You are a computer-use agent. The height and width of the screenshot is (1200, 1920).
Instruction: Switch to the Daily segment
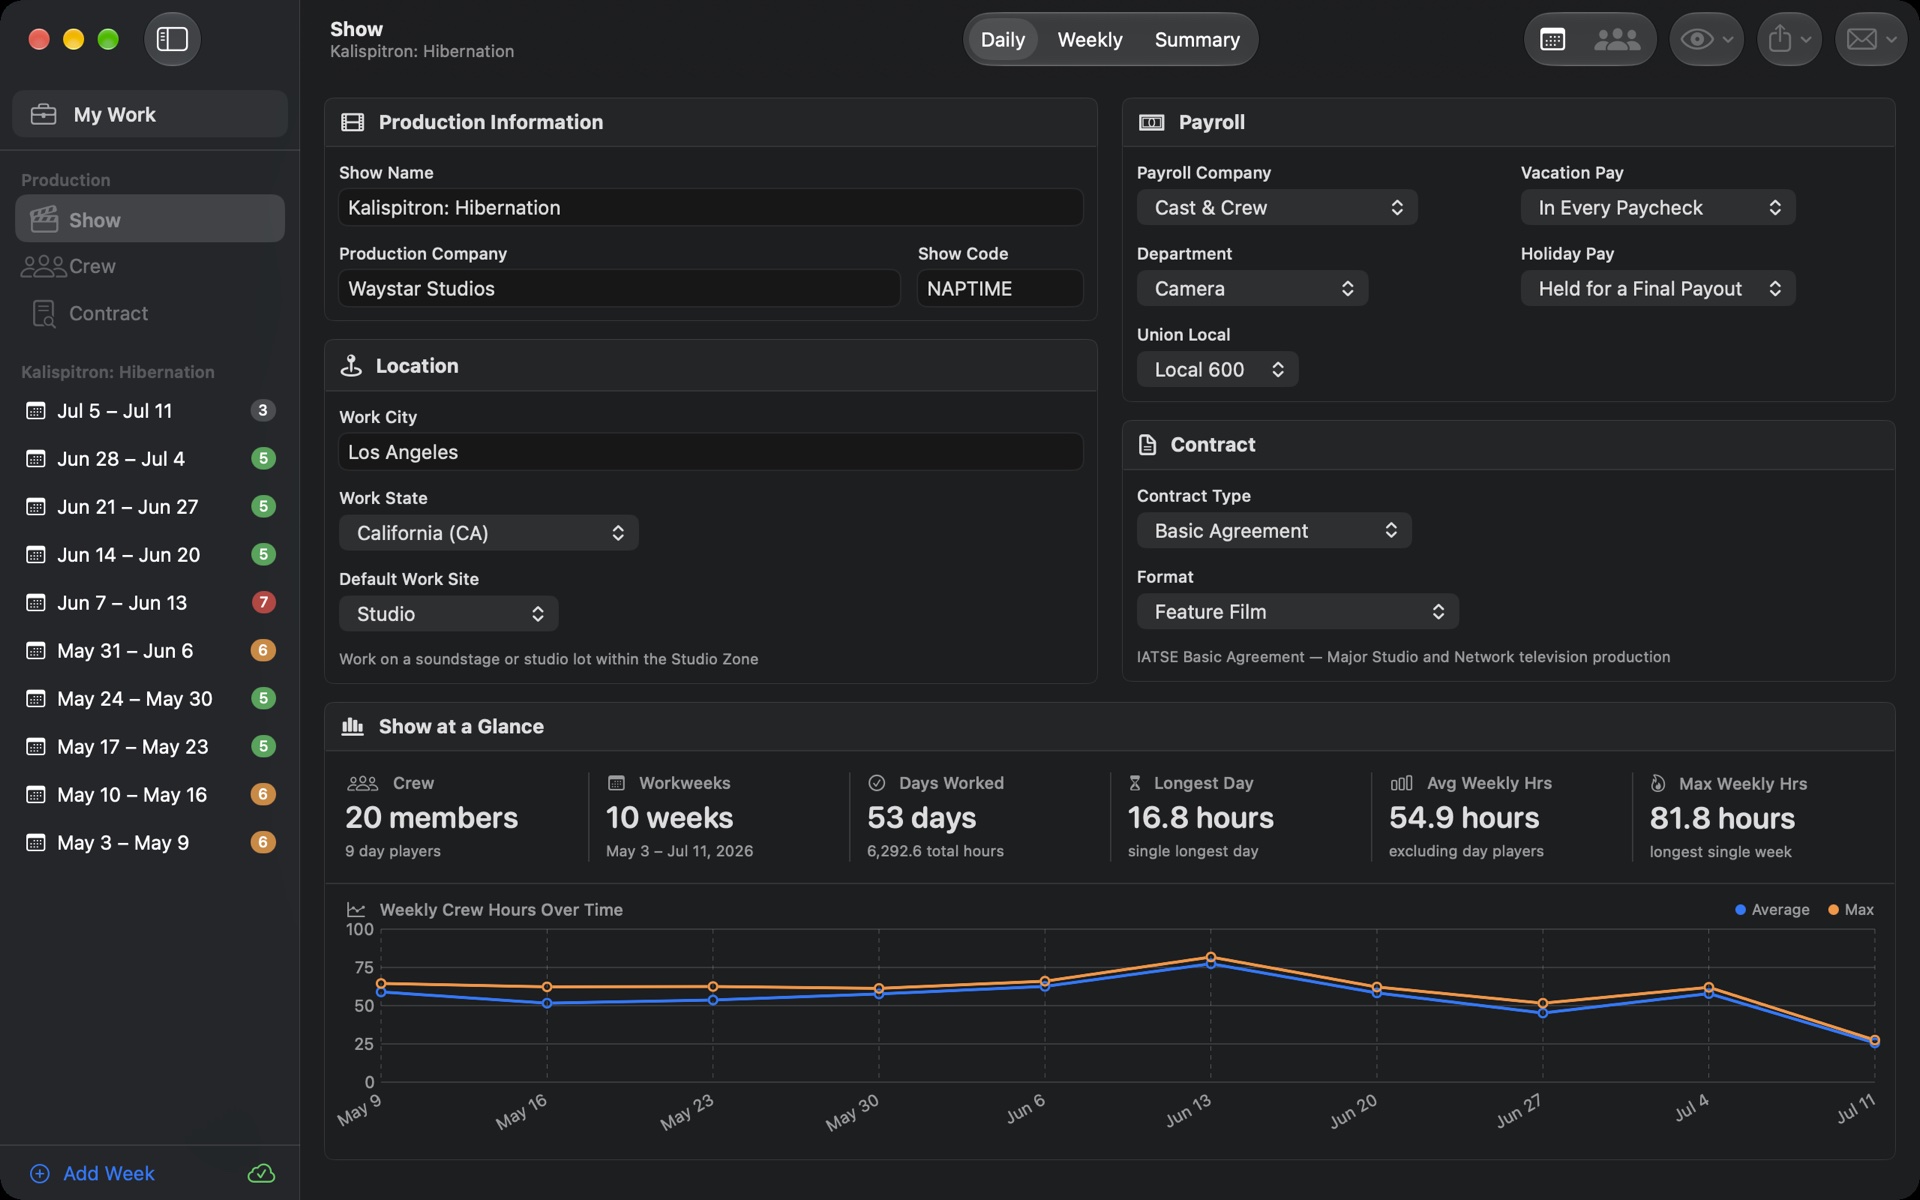tap(1002, 39)
